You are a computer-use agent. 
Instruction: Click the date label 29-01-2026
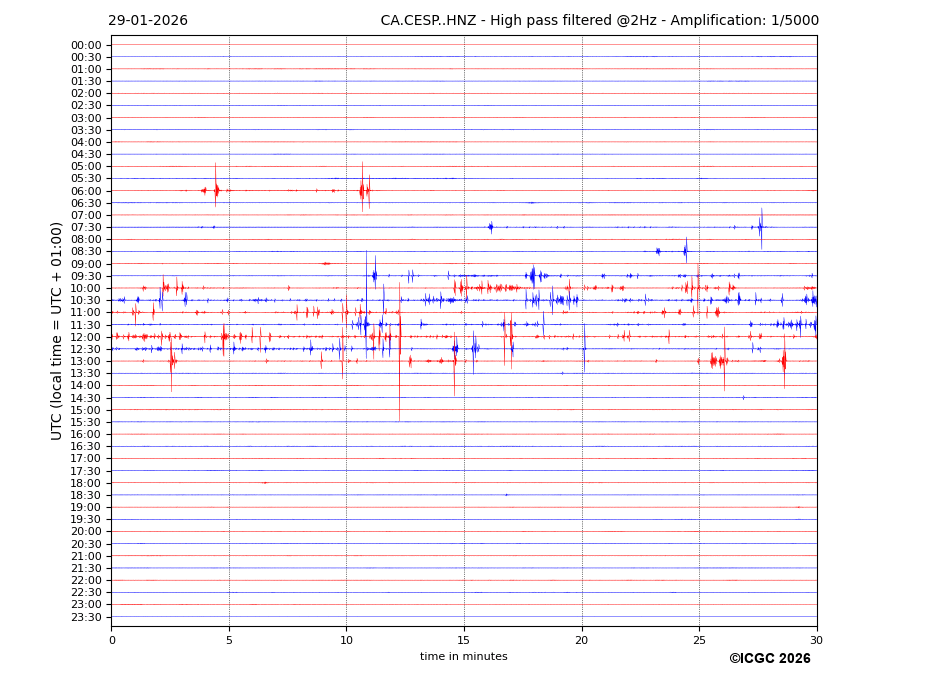[148, 21]
